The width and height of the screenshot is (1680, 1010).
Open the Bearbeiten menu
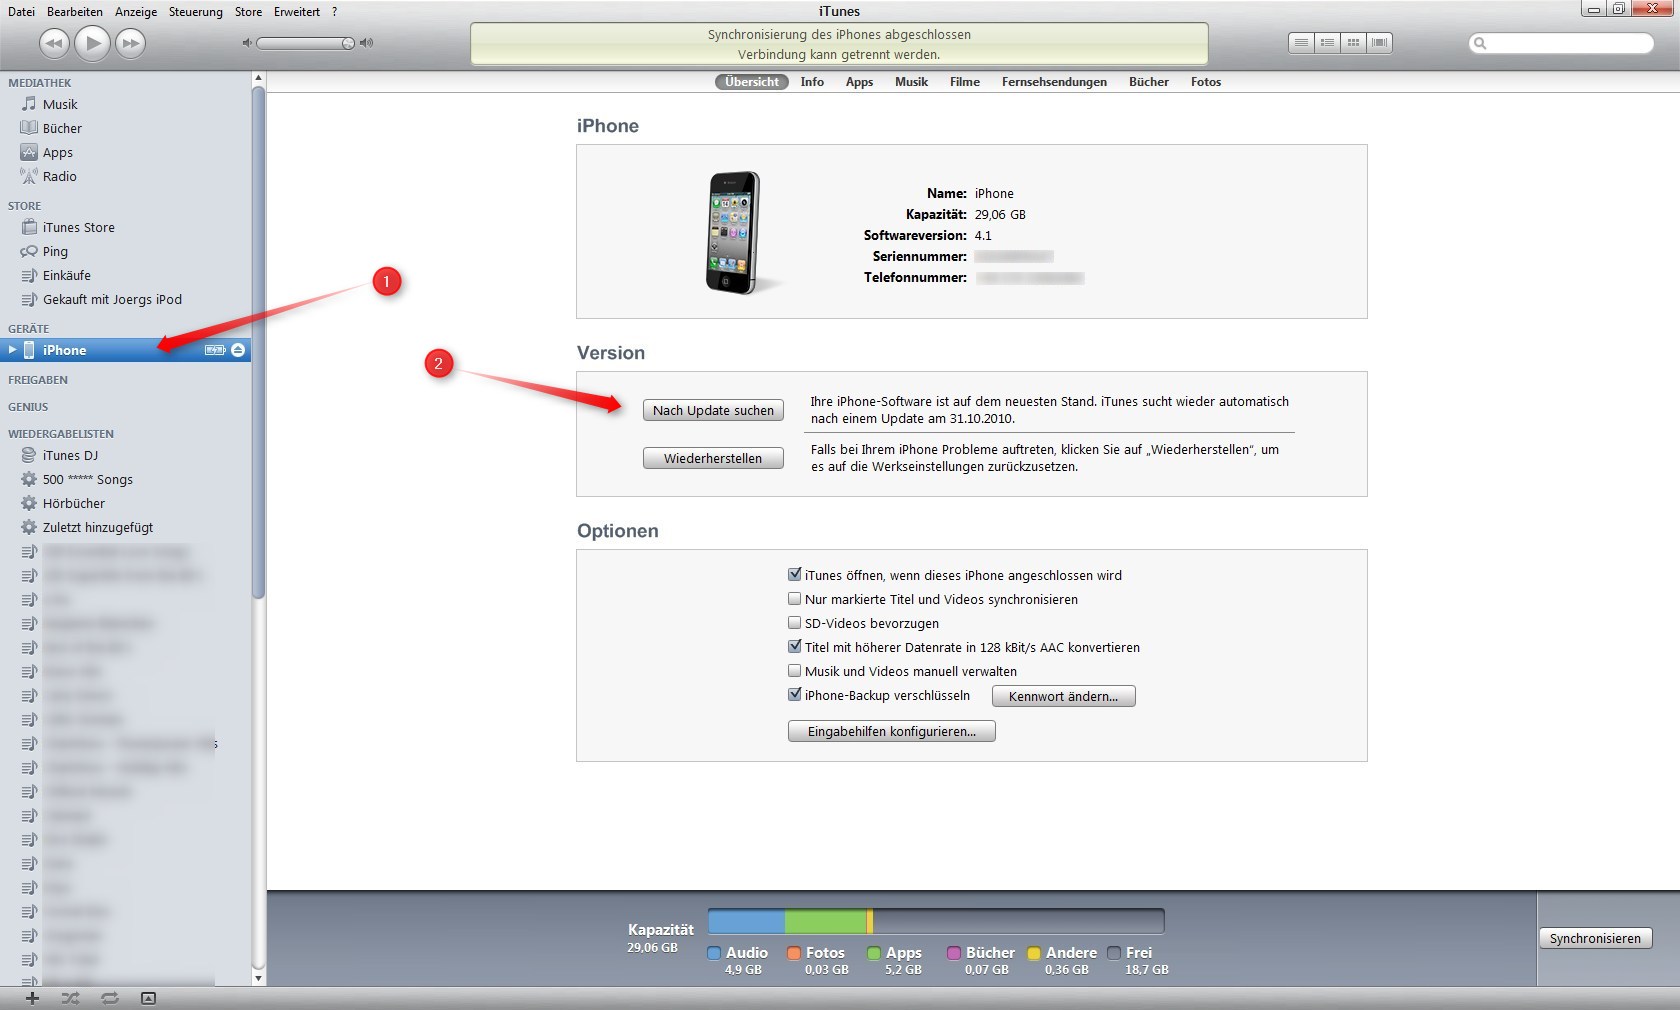[75, 12]
